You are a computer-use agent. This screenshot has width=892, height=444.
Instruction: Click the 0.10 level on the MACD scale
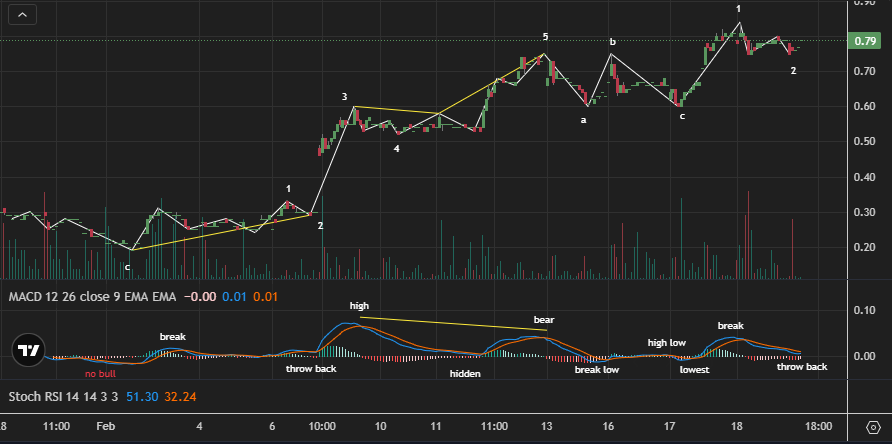coord(864,311)
